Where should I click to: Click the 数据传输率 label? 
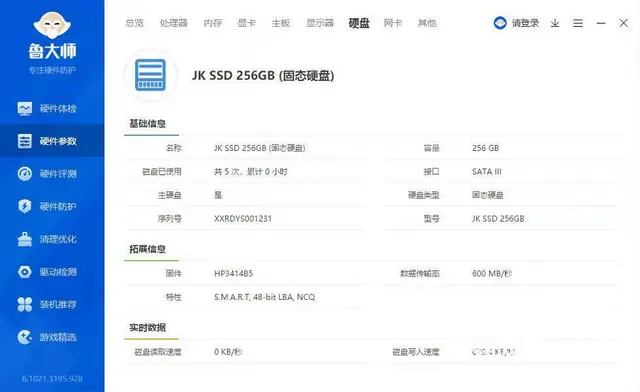tap(420, 273)
